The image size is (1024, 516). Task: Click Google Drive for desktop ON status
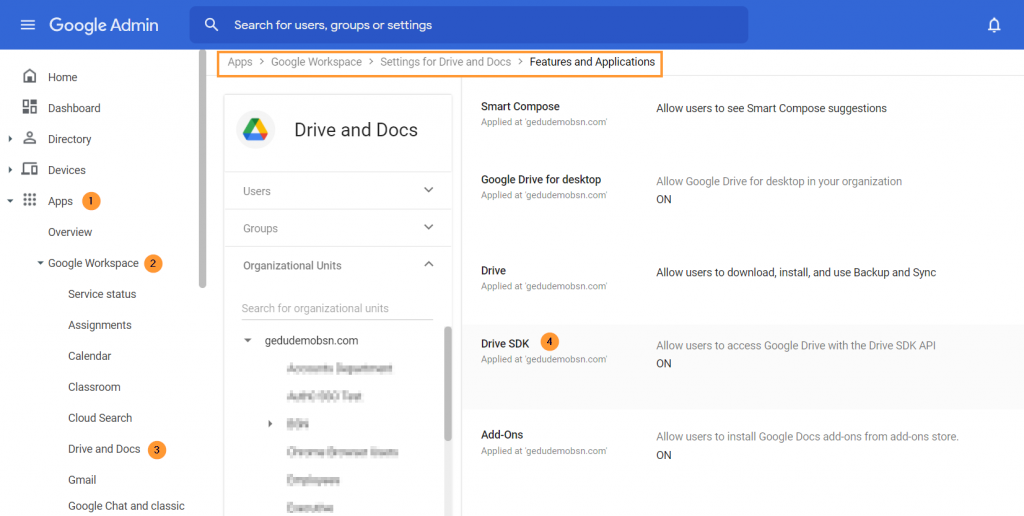click(664, 200)
